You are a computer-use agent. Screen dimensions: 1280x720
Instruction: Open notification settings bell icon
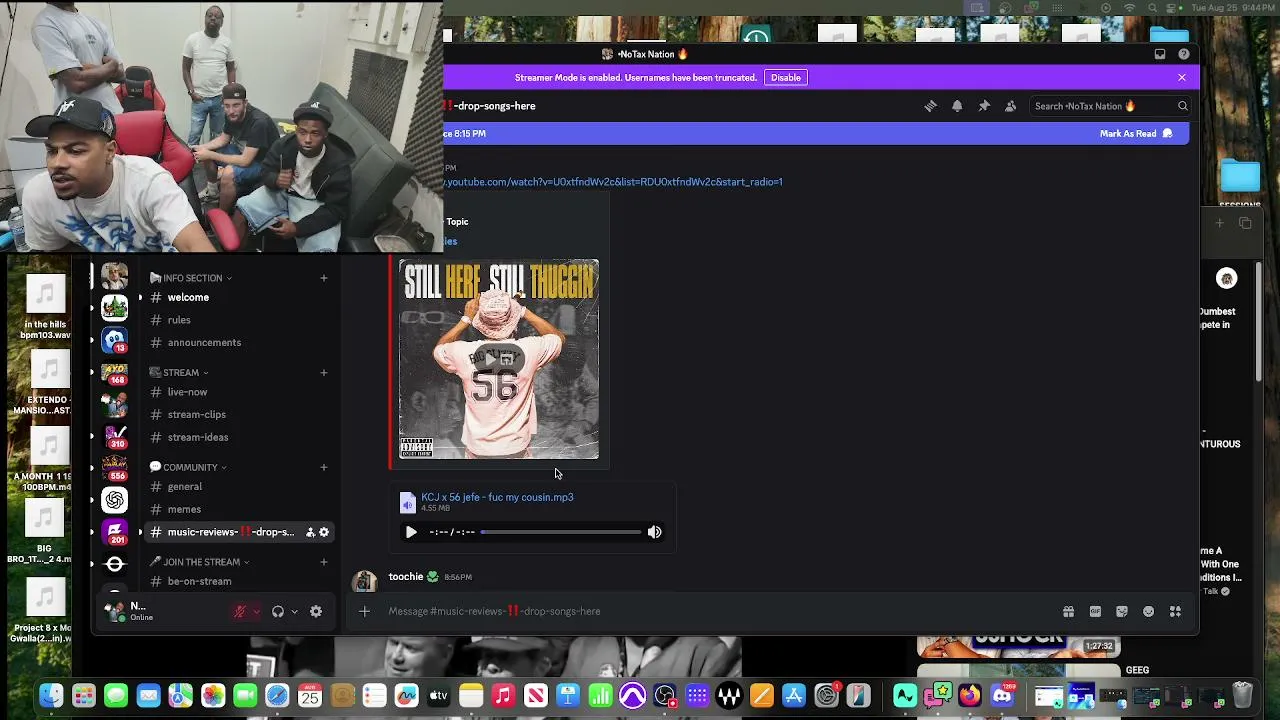coord(957,106)
